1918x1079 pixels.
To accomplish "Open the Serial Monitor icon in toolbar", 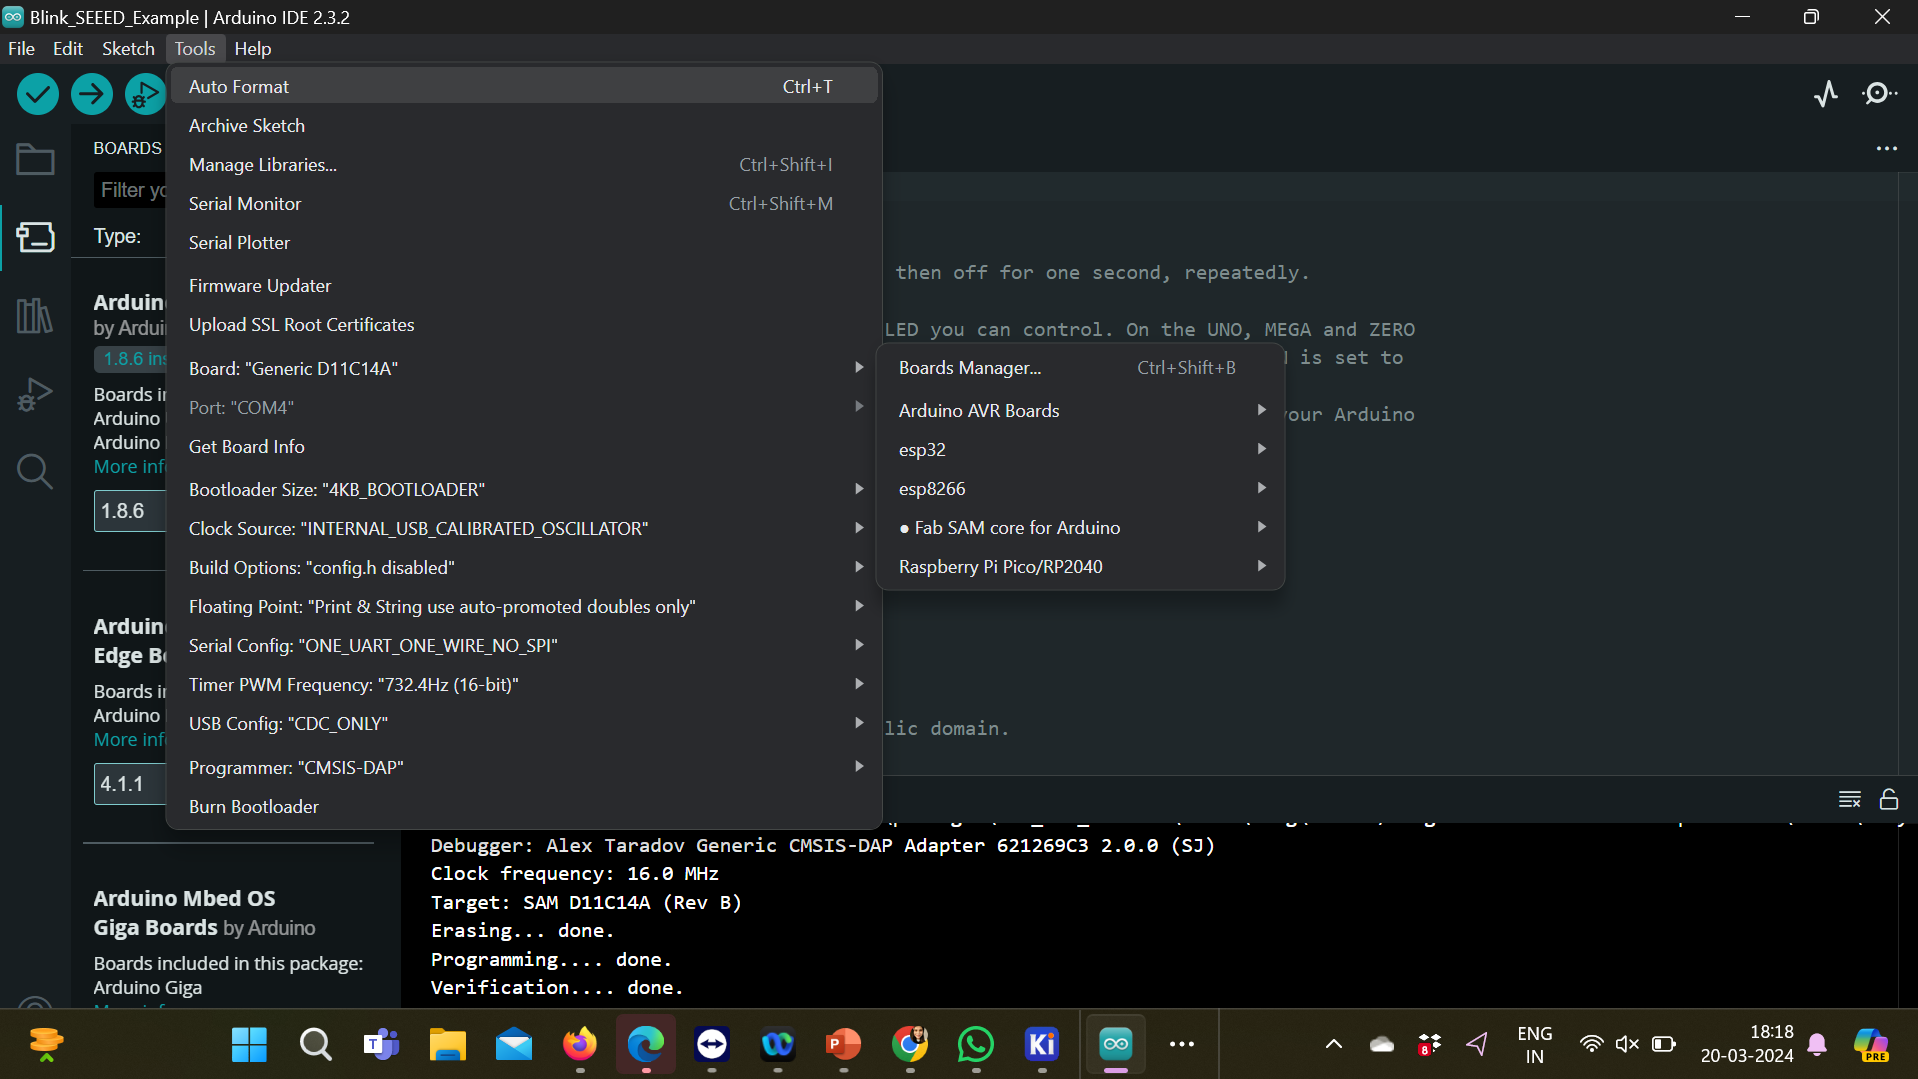I will 1879,94.
